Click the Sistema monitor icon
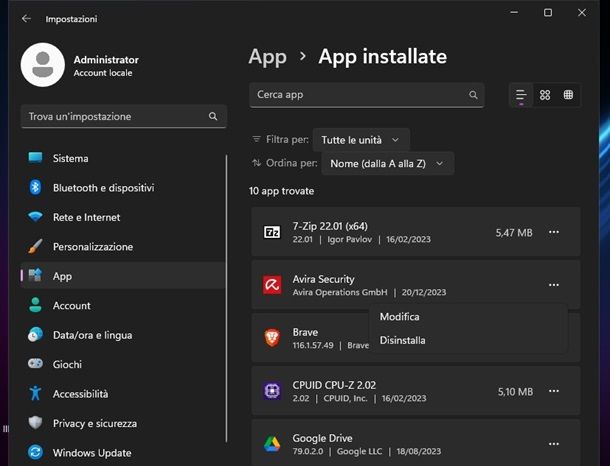This screenshot has height=466, width=610. pos(35,158)
